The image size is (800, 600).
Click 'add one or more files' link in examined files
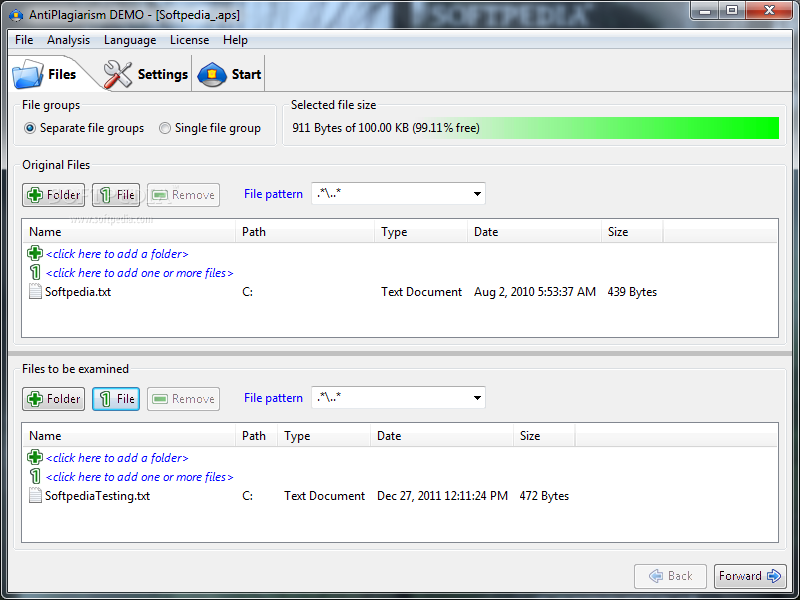[139, 477]
